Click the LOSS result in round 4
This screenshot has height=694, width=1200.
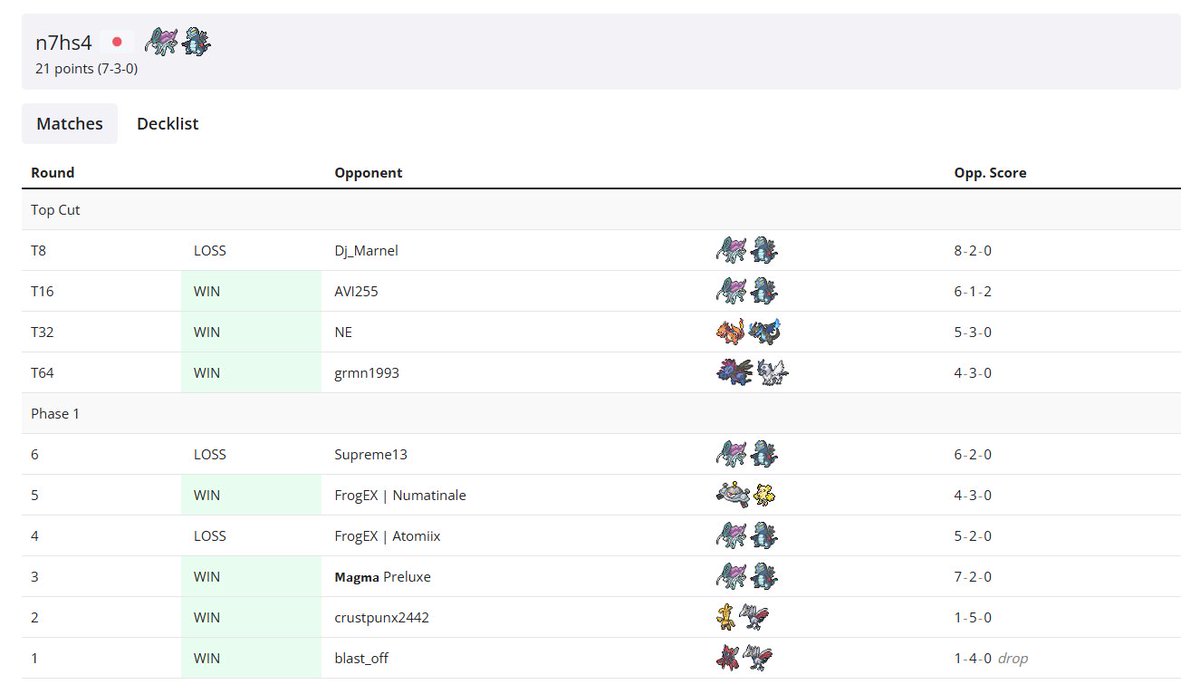coord(210,536)
